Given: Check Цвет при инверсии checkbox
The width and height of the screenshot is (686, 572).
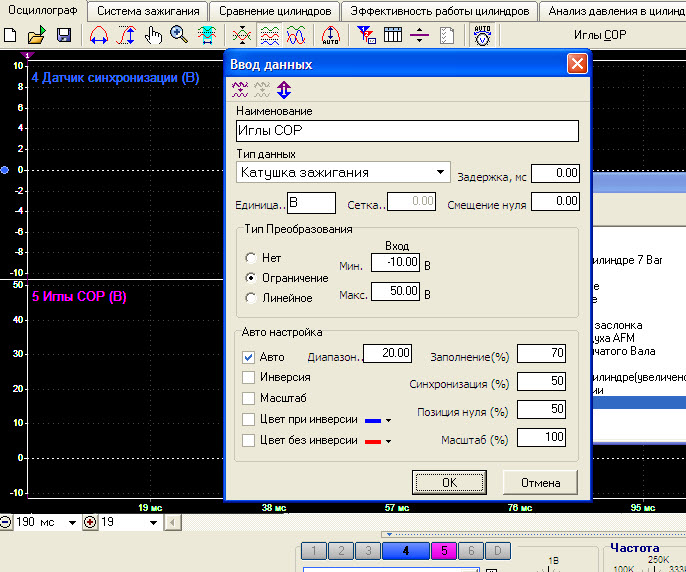Looking at the screenshot, I should 248,419.
